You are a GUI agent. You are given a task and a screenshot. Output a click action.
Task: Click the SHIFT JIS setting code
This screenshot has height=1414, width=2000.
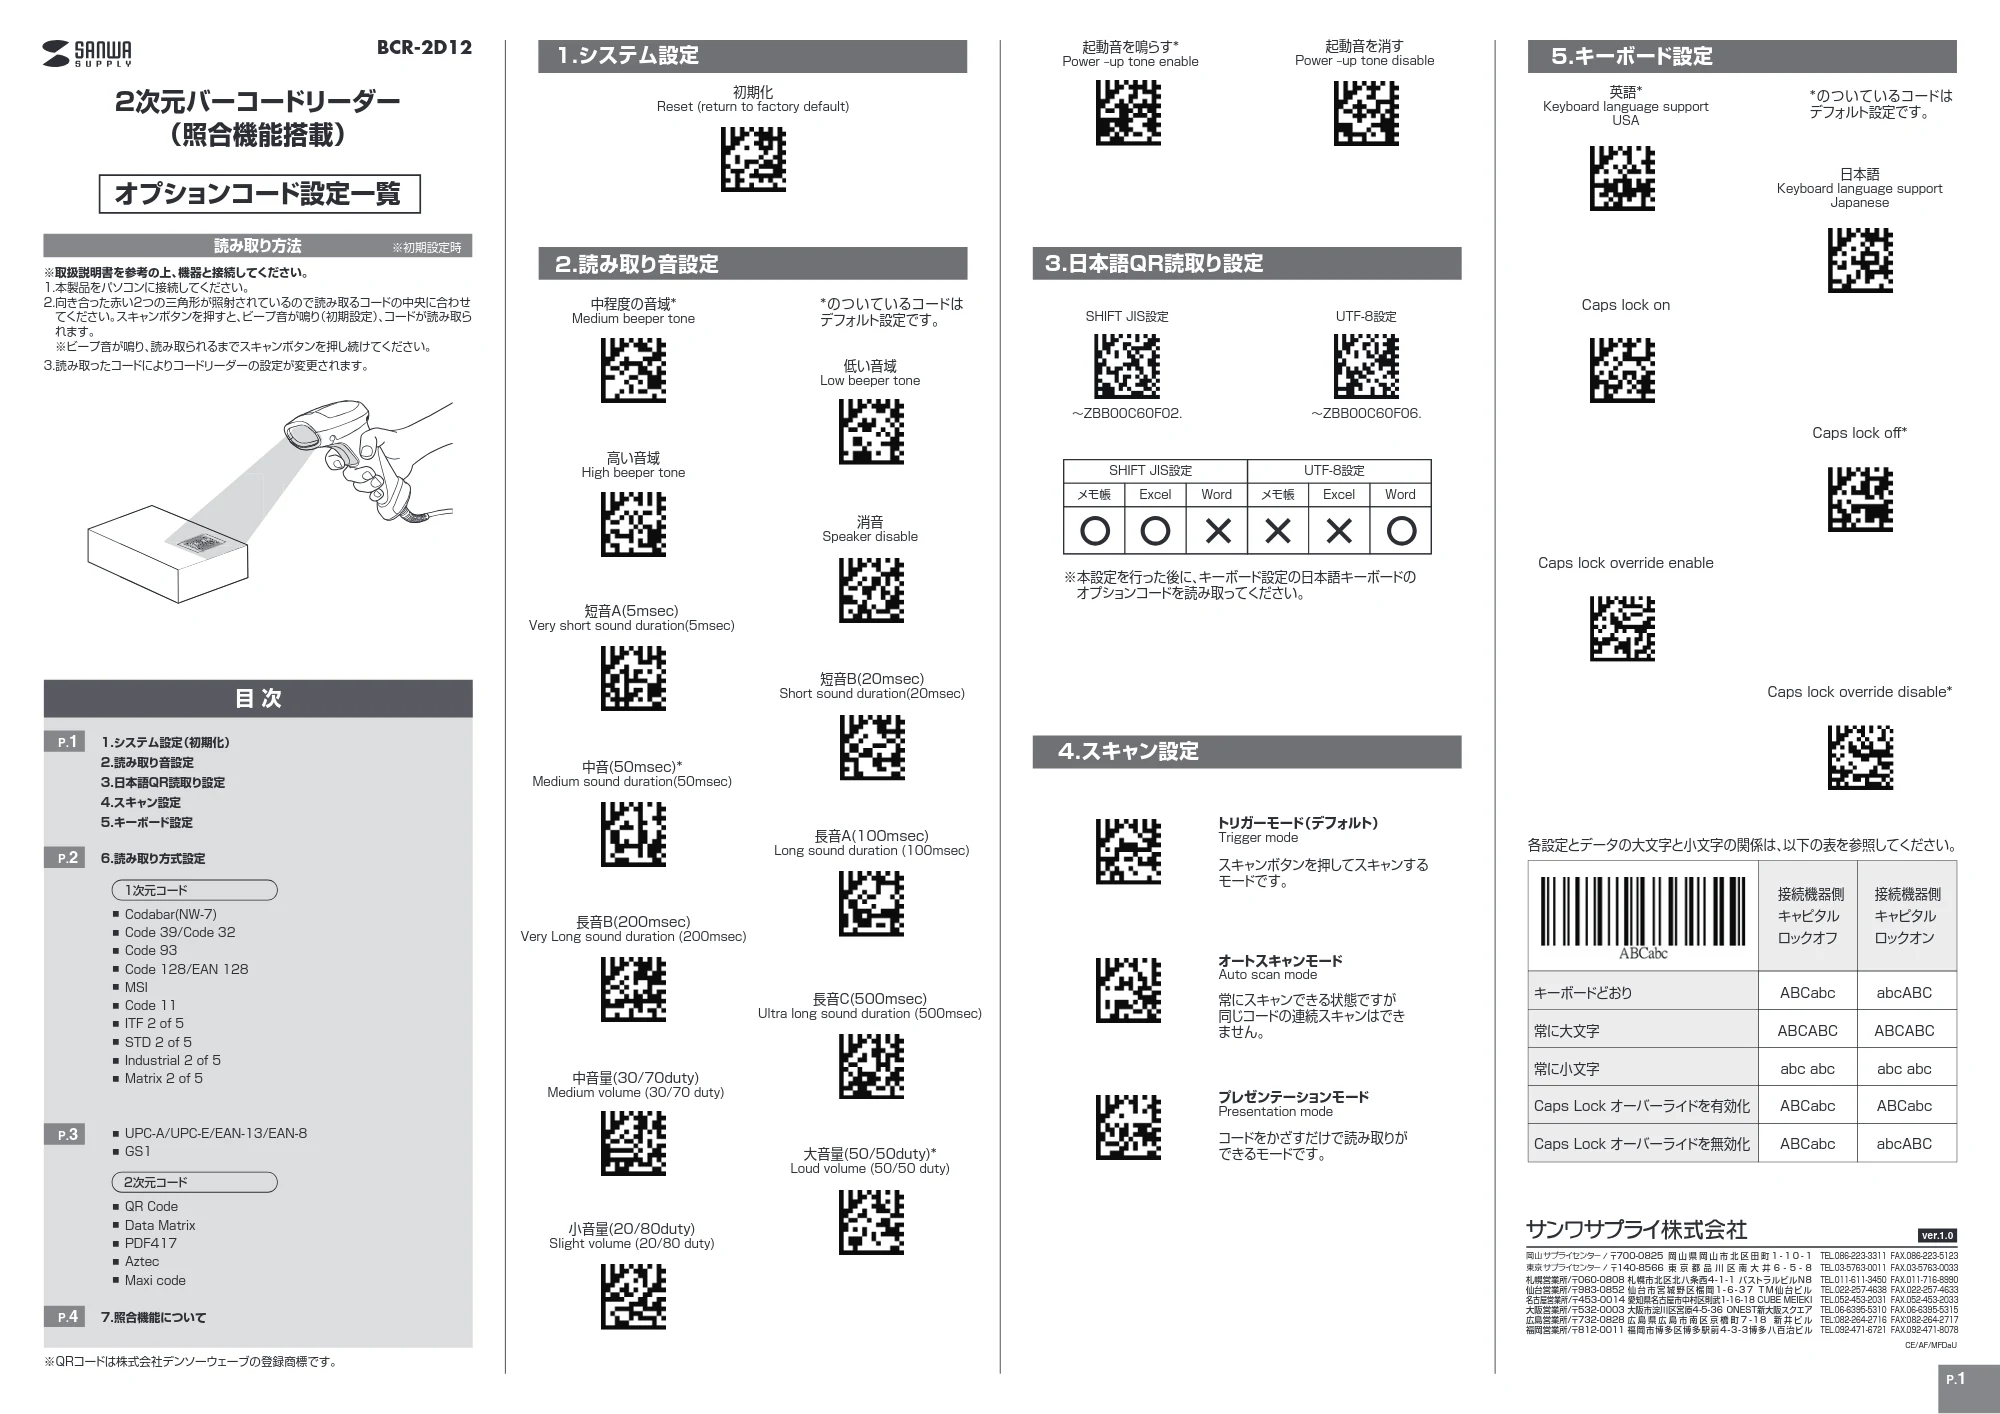point(1127,366)
